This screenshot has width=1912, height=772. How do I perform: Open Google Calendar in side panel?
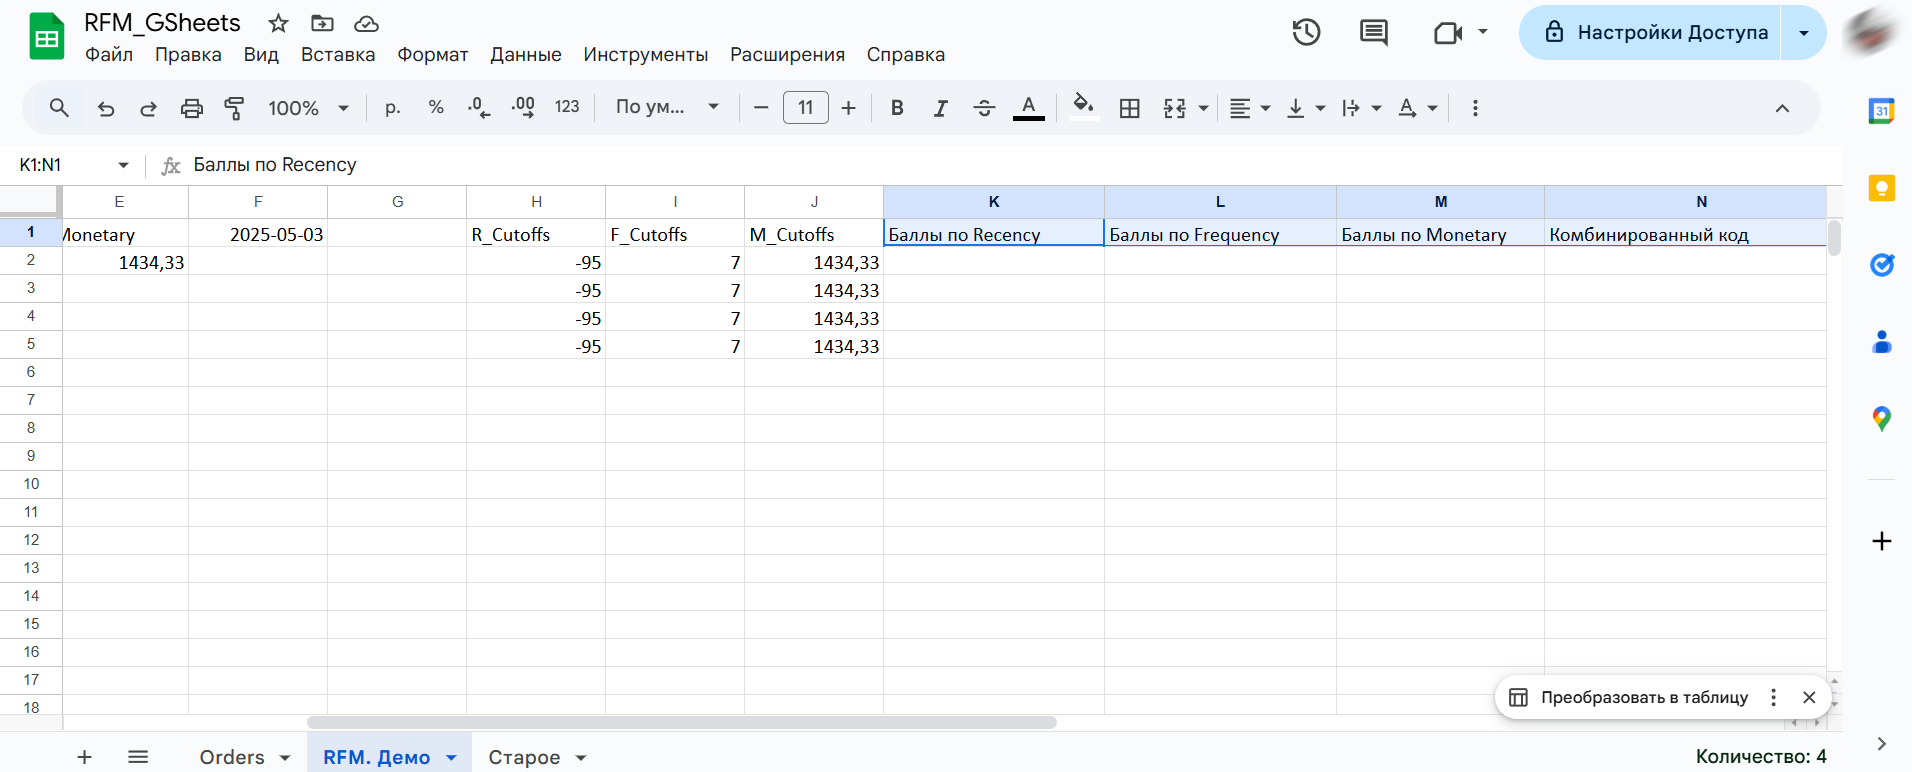click(1881, 111)
